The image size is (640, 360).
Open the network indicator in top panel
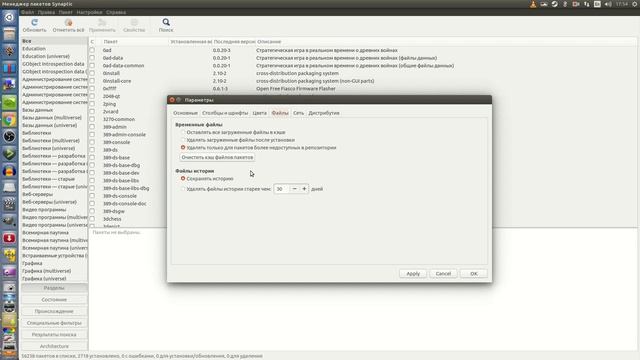pos(587,4)
